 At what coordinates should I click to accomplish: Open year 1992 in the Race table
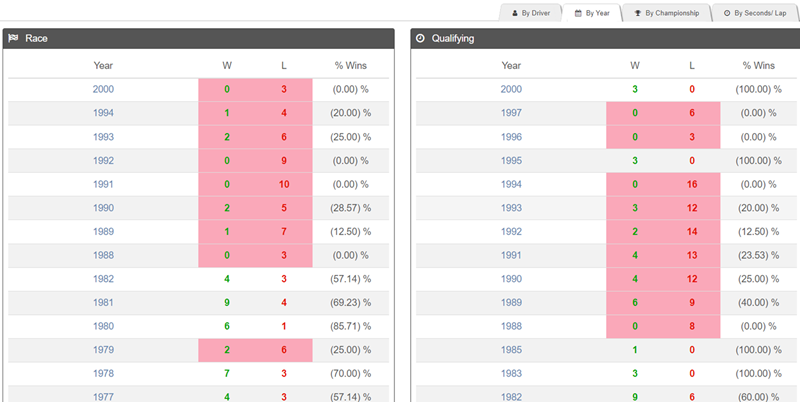(103, 161)
